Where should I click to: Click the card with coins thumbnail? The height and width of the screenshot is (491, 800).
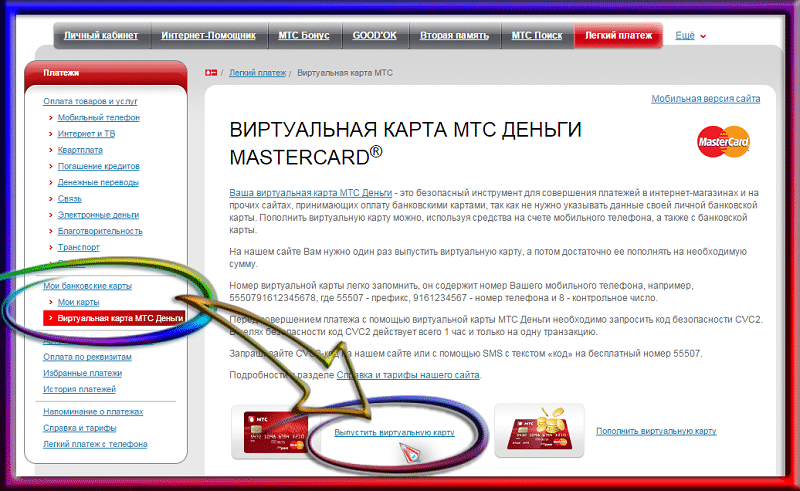tap(539, 430)
